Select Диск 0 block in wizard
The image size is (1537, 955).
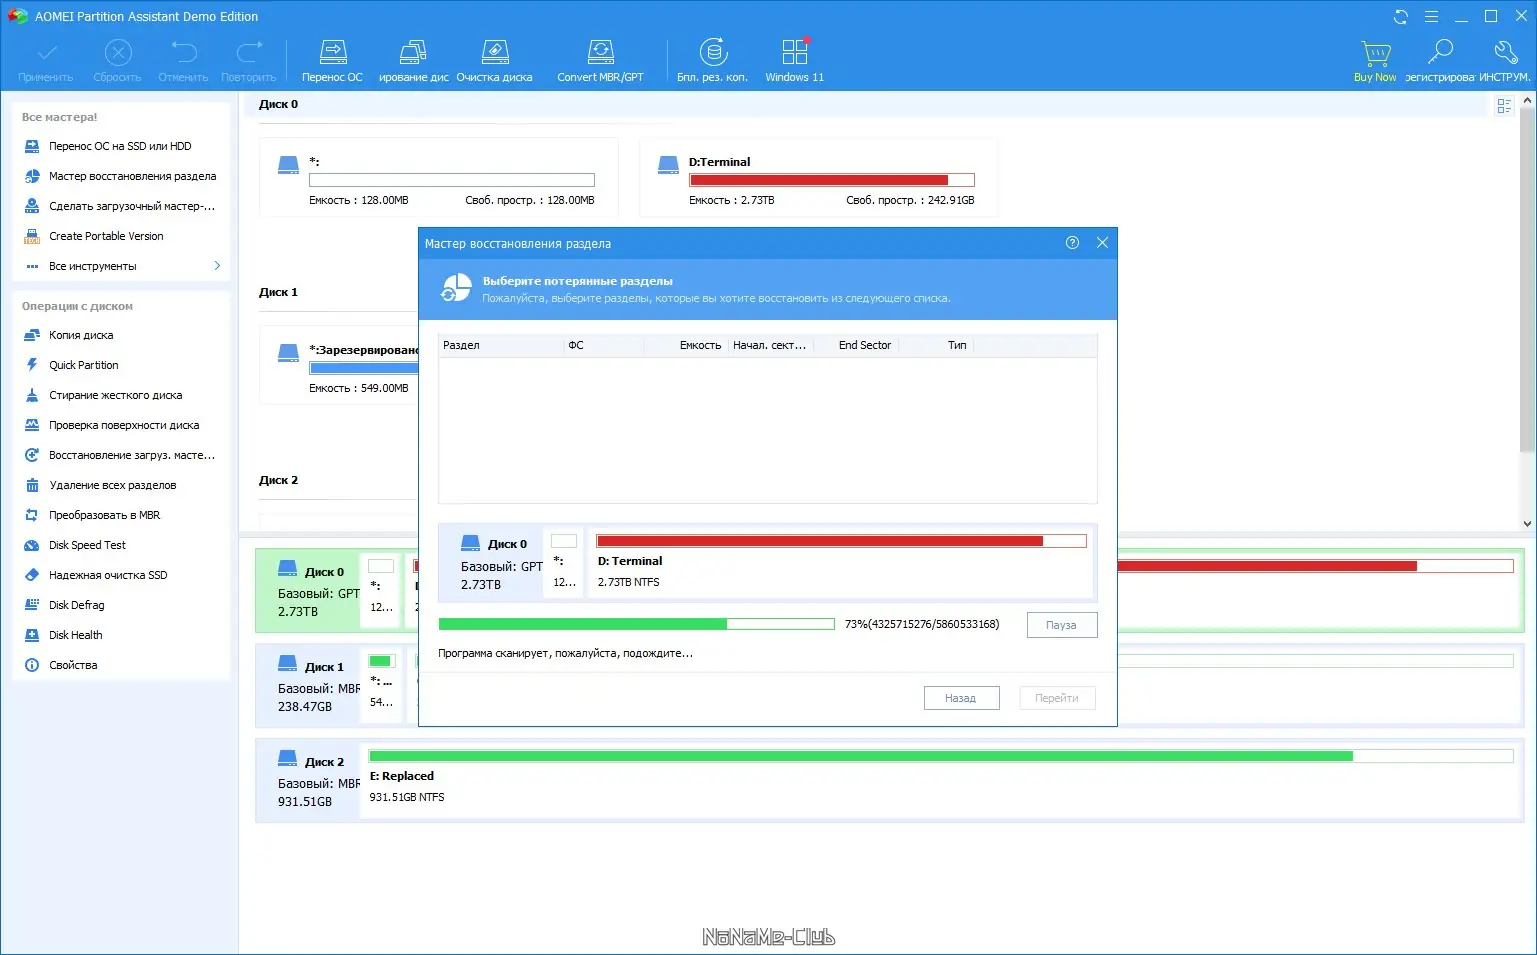[x=492, y=563]
